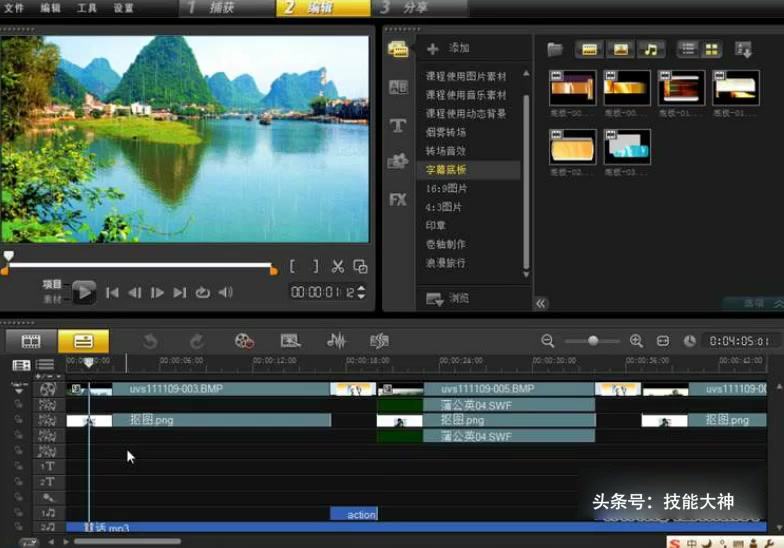Step to previous frame

click(134, 292)
